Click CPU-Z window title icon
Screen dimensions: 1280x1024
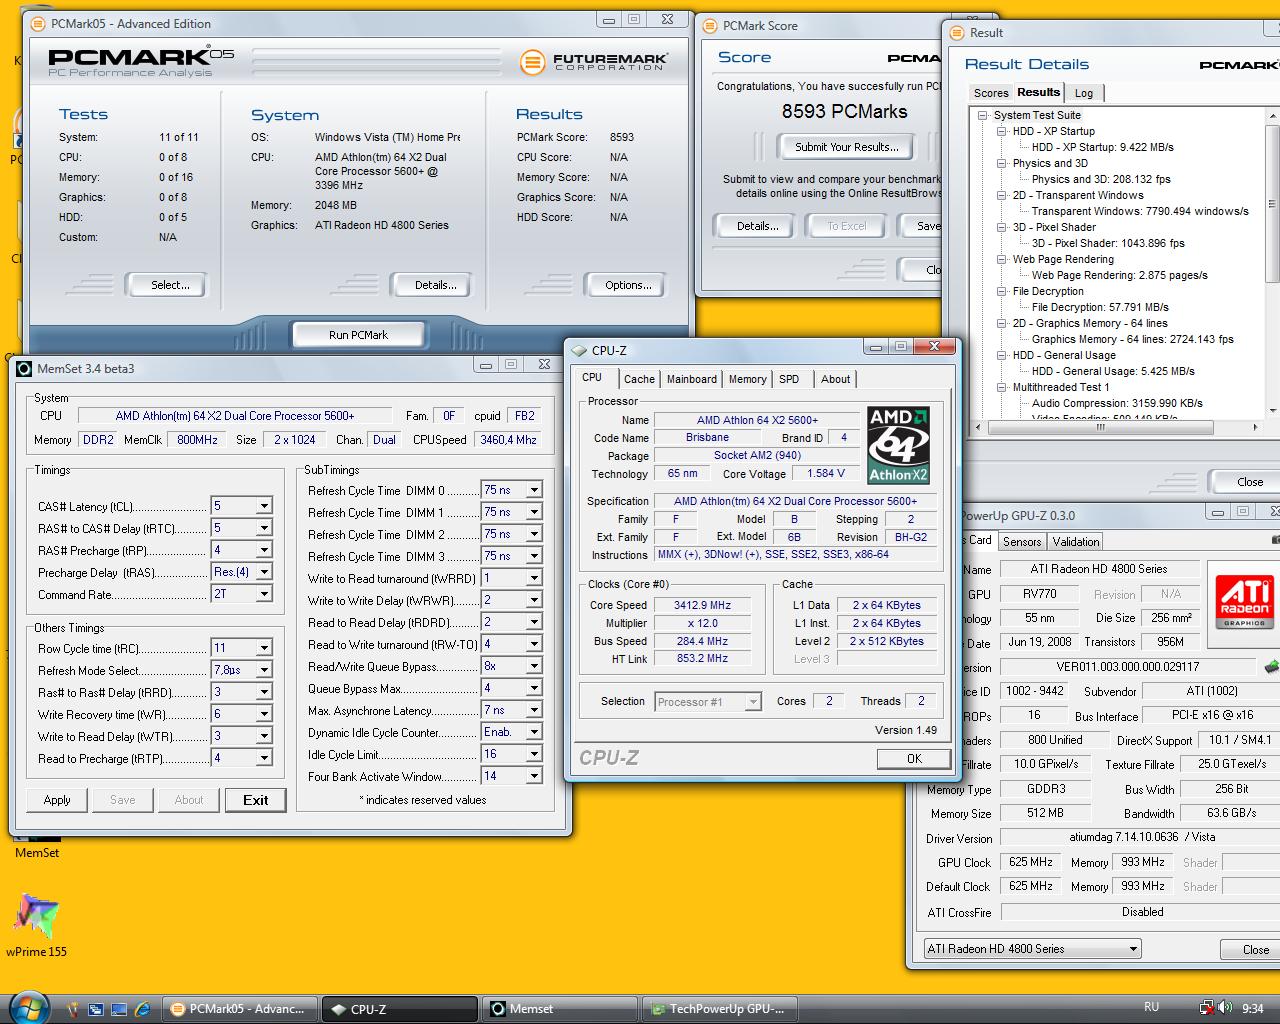579,350
